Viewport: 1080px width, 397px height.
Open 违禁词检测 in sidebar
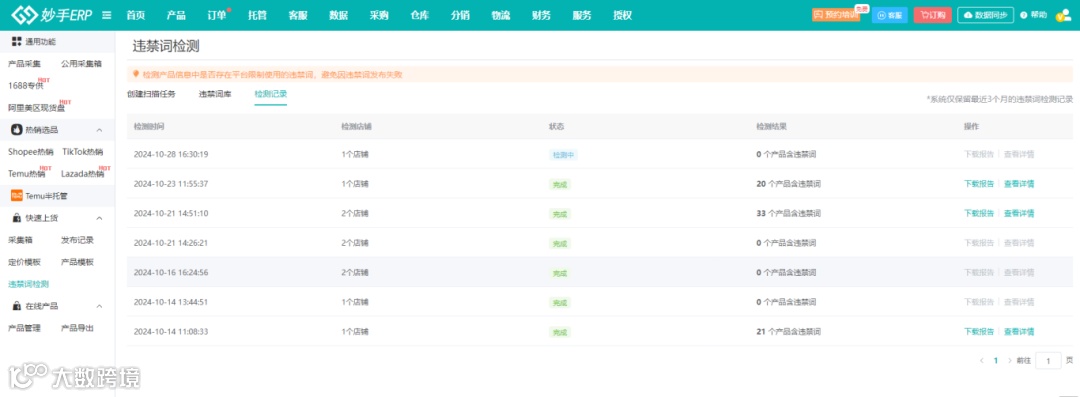pos(28,284)
